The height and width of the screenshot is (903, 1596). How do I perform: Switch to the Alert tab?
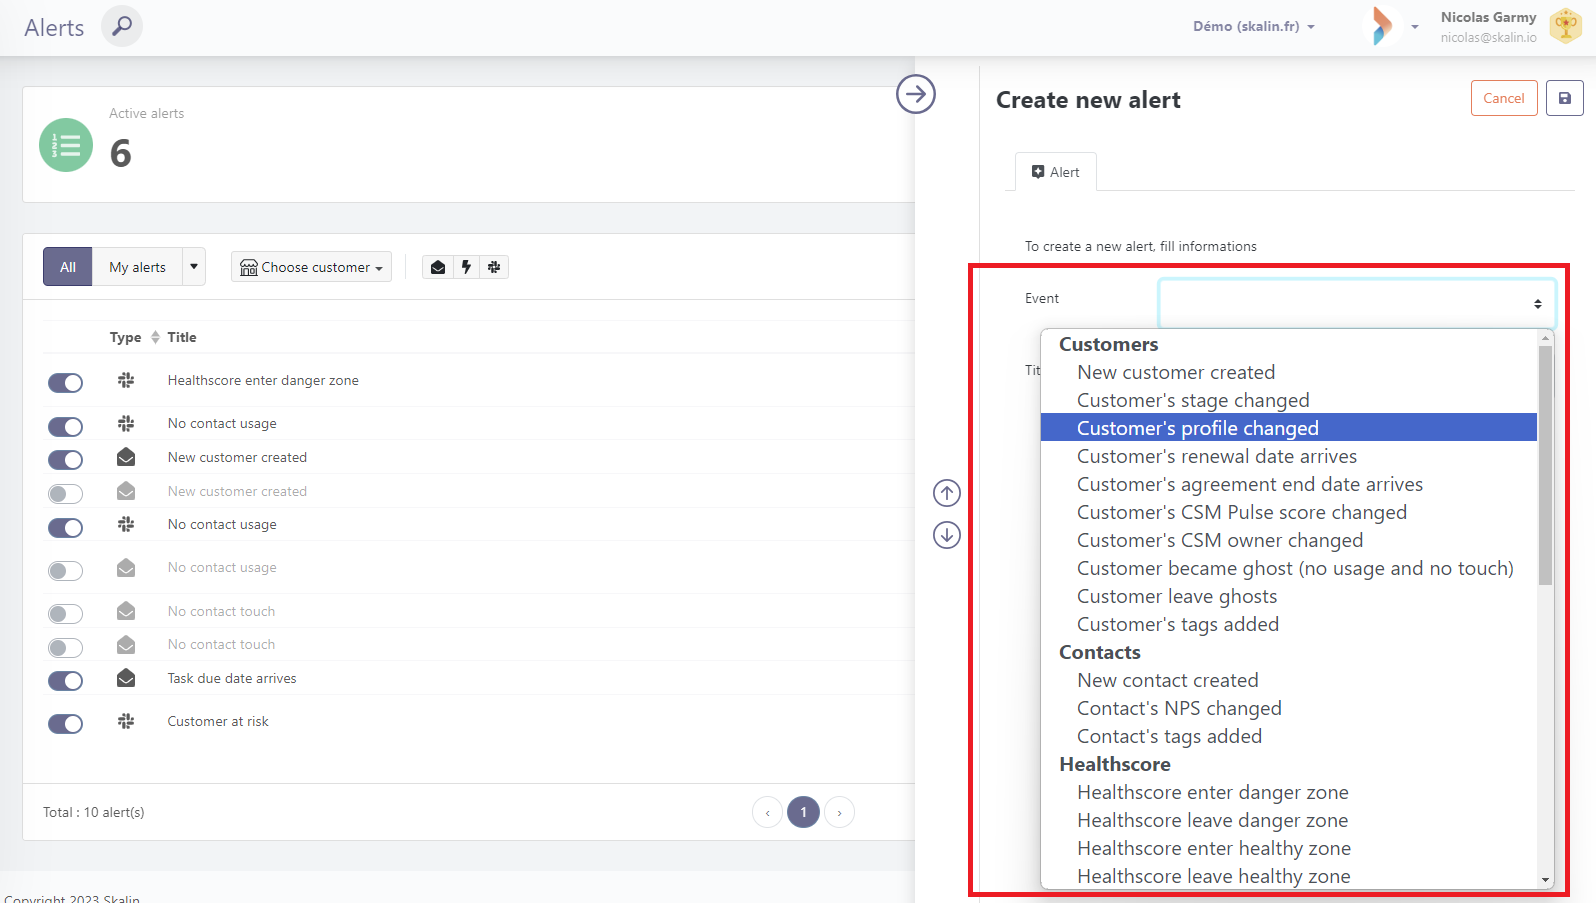1055,172
